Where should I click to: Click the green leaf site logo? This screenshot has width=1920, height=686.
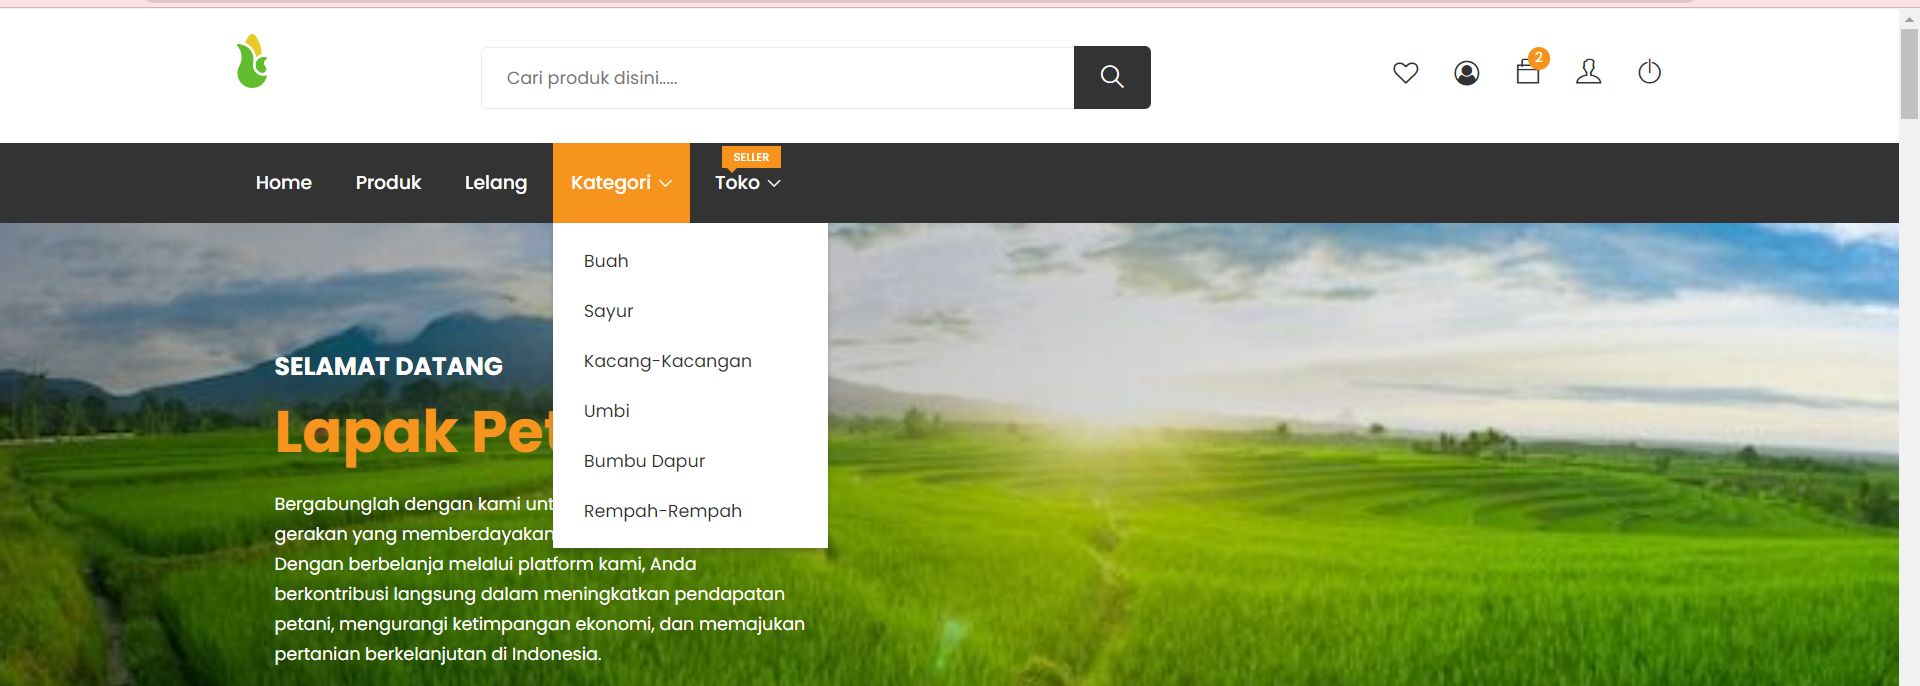(x=252, y=62)
